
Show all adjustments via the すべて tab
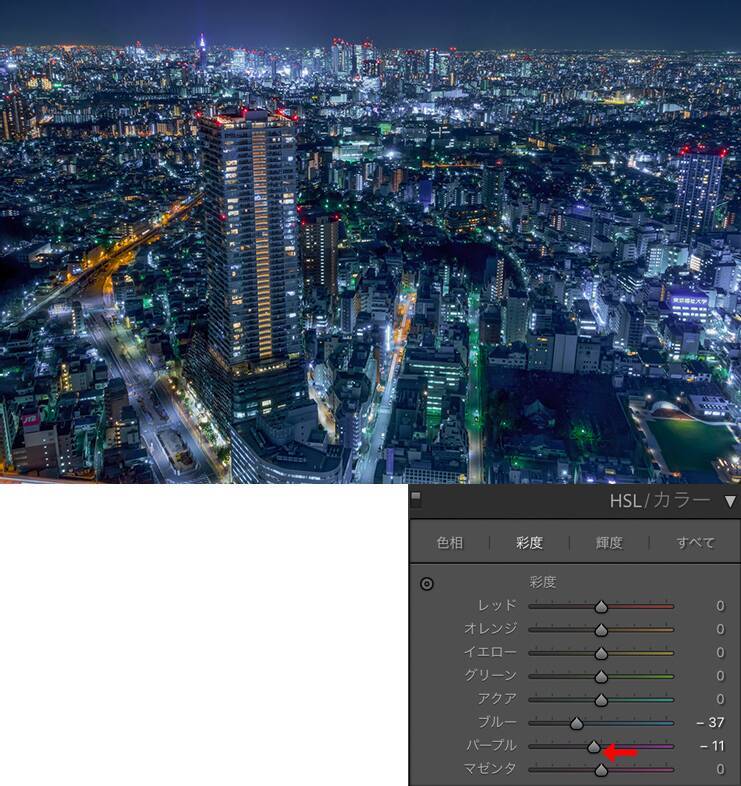[x=695, y=543]
